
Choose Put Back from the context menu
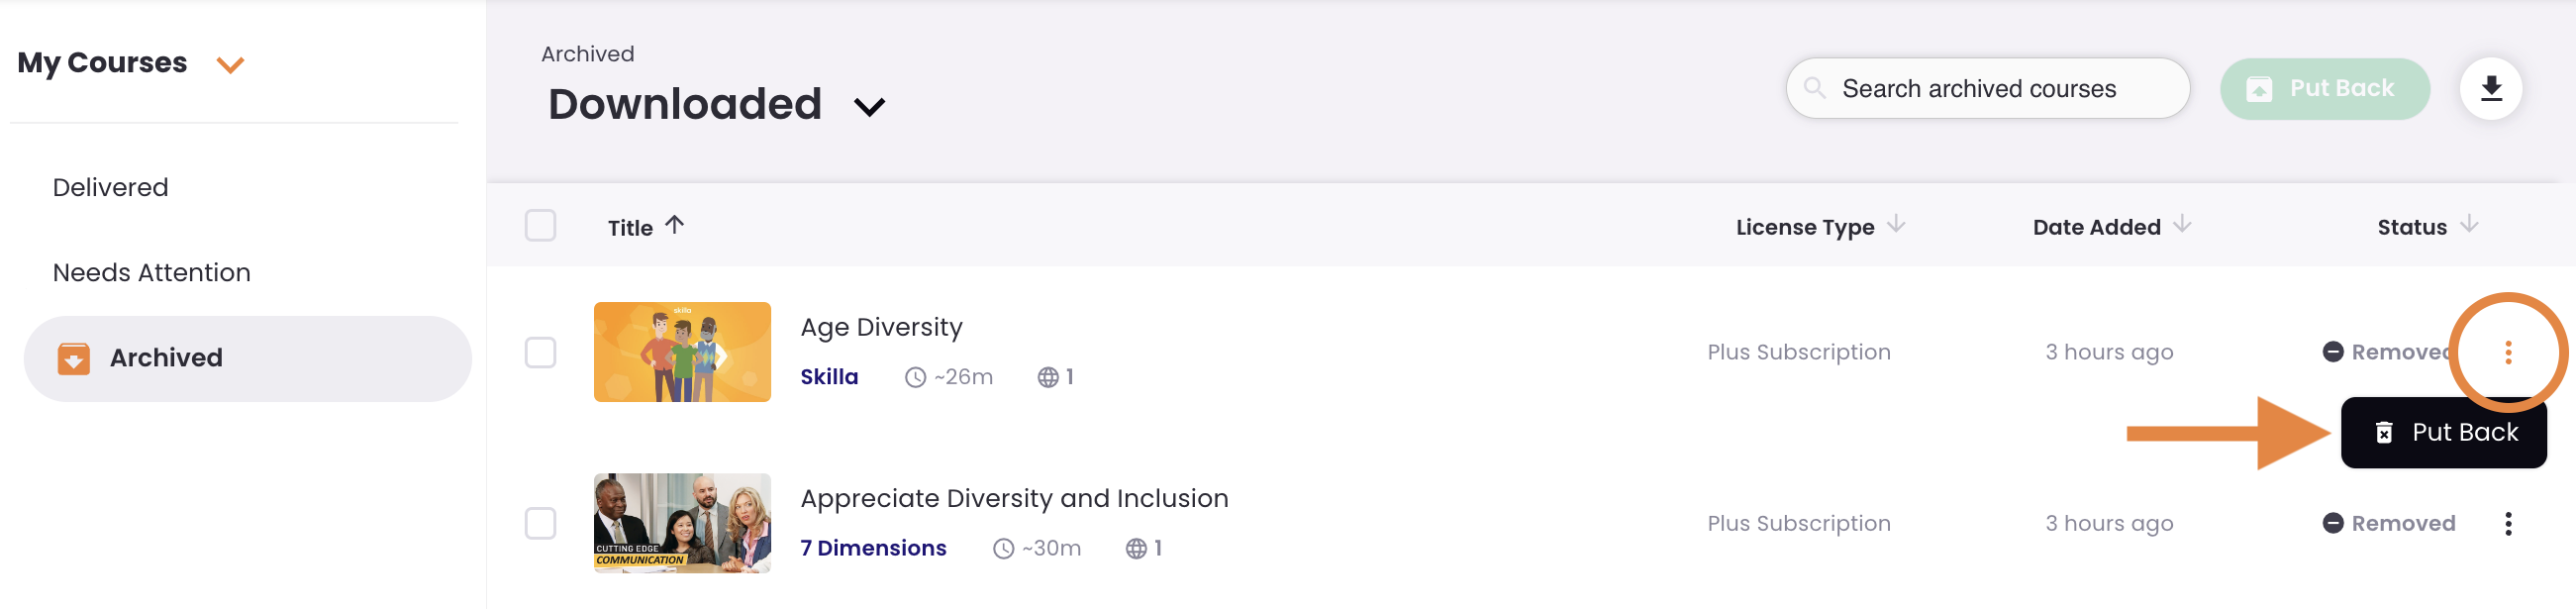pyautogui.click(x=2443, y=432)
